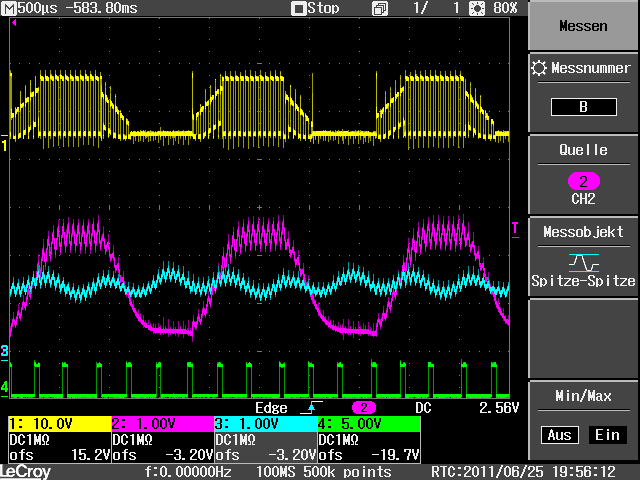Image resolution: width=640 pixels, height=480 pixels.
Task: Set Min/Max to Aus
Action: point(559,435)
